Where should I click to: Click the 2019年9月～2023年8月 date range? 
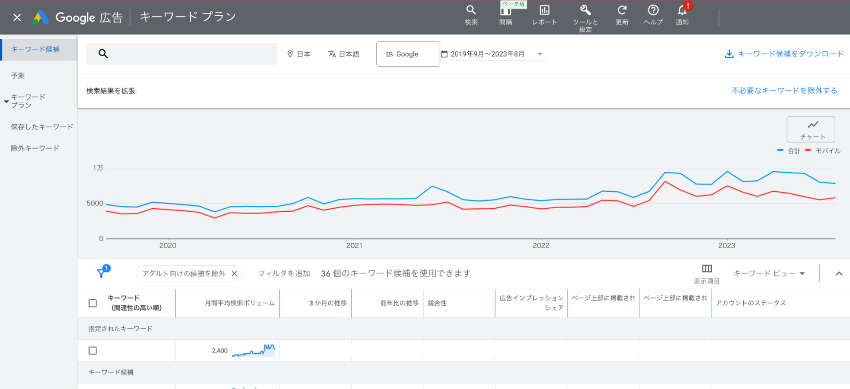(x=488, y=54)
